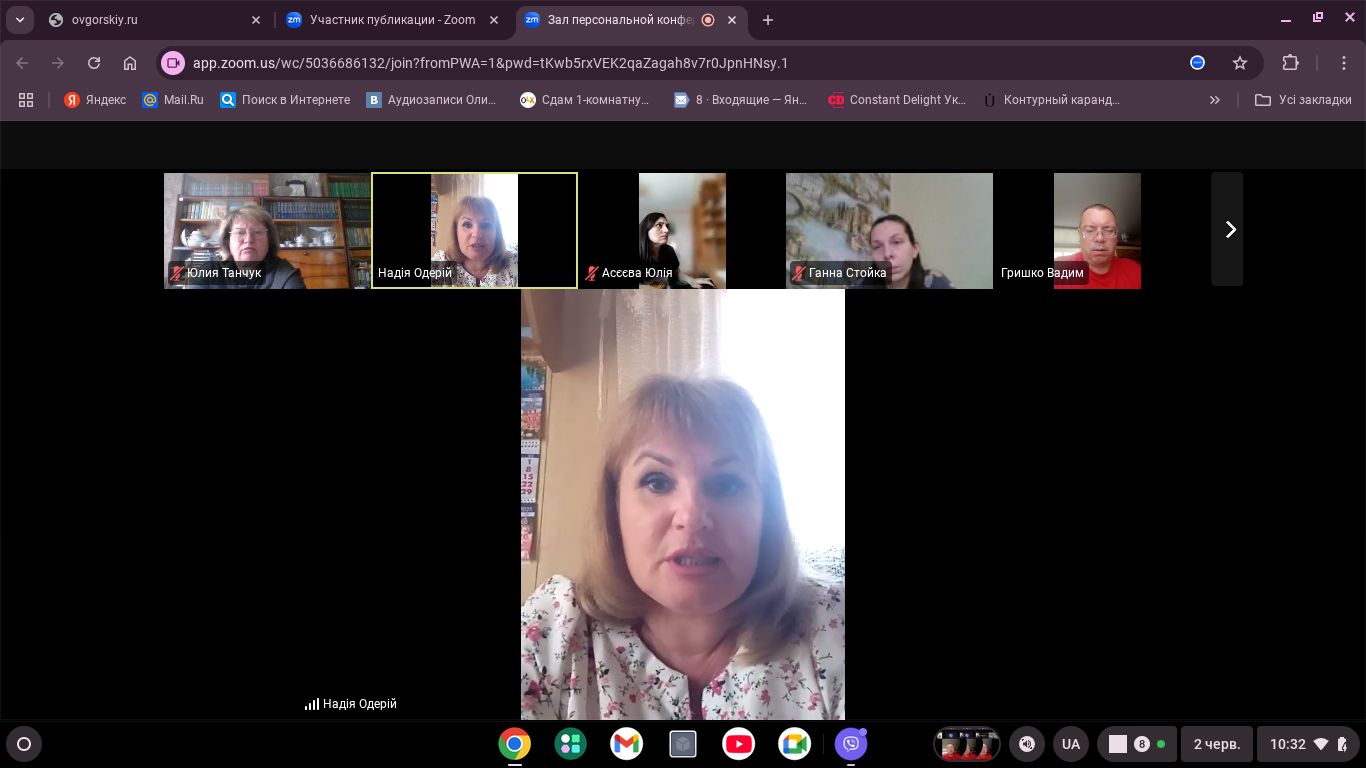Open Gmail from the shelf

coord(627,744)
